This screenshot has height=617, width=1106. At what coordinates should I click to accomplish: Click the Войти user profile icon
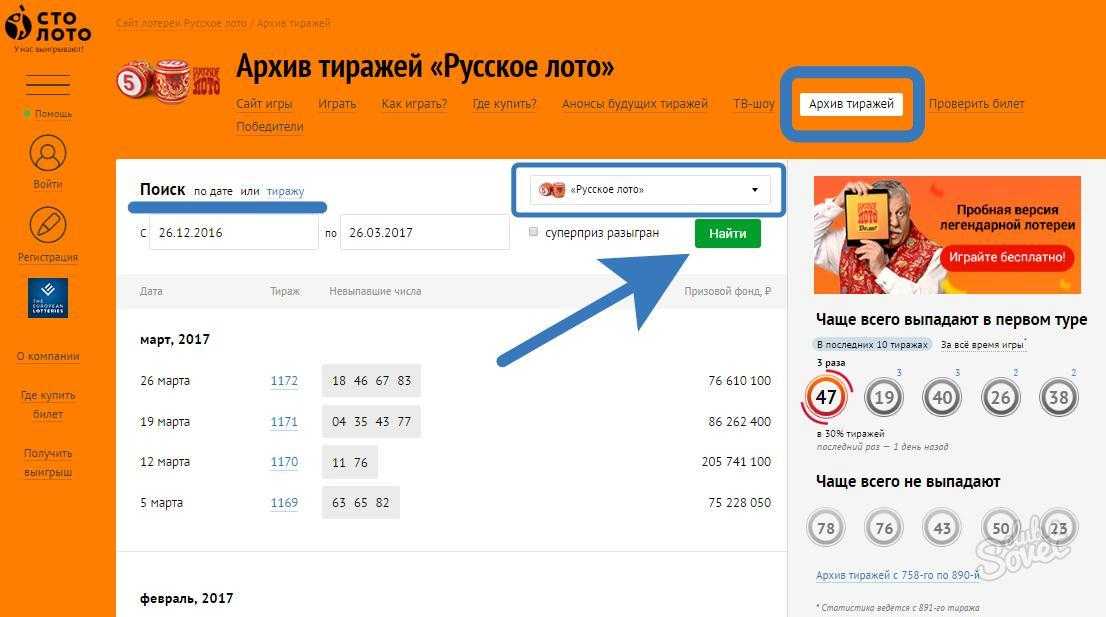tap(48, 154)
